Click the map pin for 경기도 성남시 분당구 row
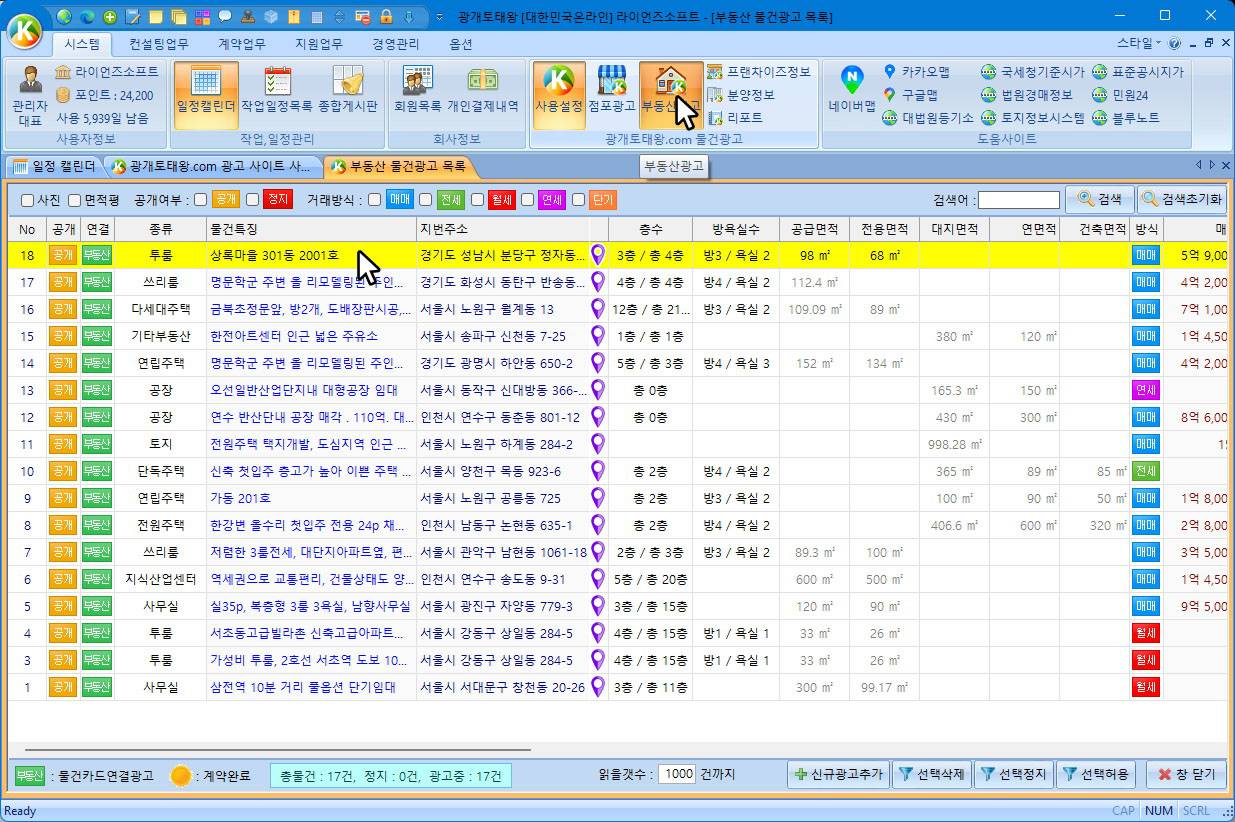The height and width of the screenshot is (822, 1235). pyautogui.click(x=598, y=255)
